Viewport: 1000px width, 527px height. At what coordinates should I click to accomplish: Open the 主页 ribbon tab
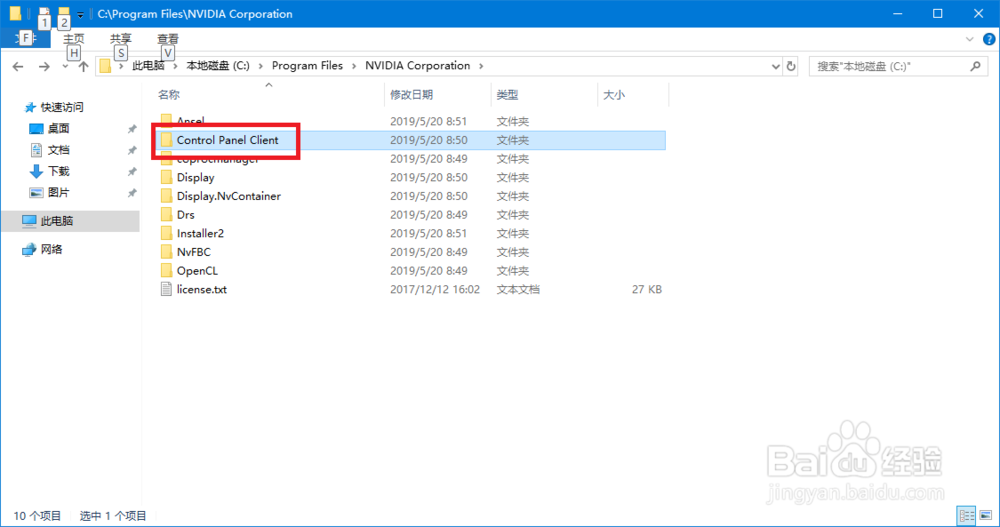(x=74, y=39)
